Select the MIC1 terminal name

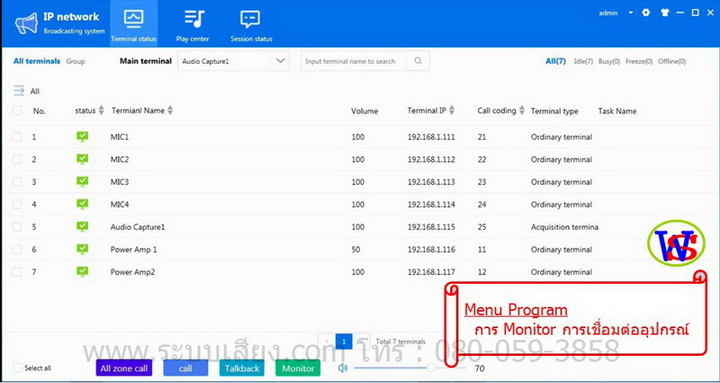coord(119,137)
